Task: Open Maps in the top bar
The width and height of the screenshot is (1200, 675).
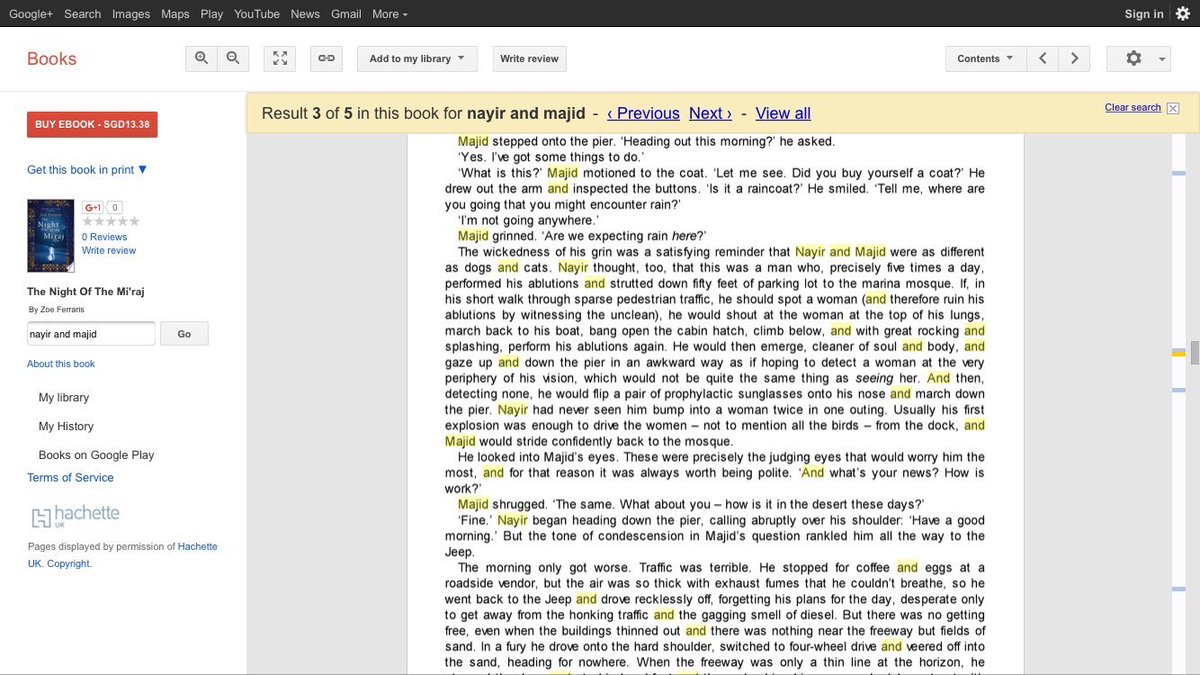Action: [175, 14]
